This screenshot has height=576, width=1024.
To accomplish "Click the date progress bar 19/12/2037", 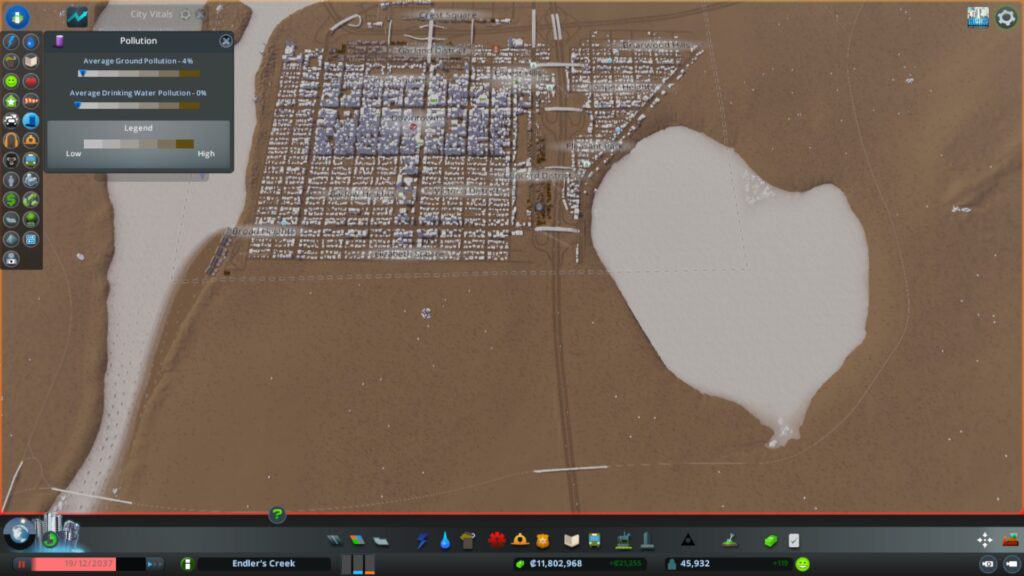I will click(x=88, y=564).
